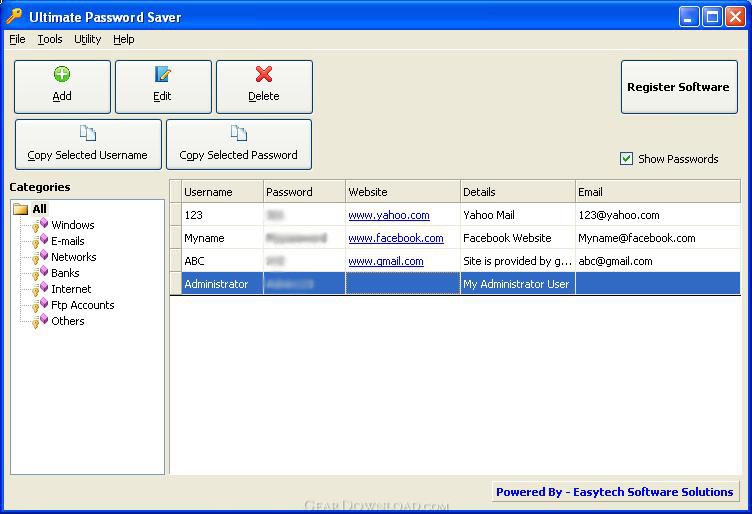Click the row selector left of Administrator
Image resolution: width=752 pixels, height=514 pixels.
(x=176, y=284)
